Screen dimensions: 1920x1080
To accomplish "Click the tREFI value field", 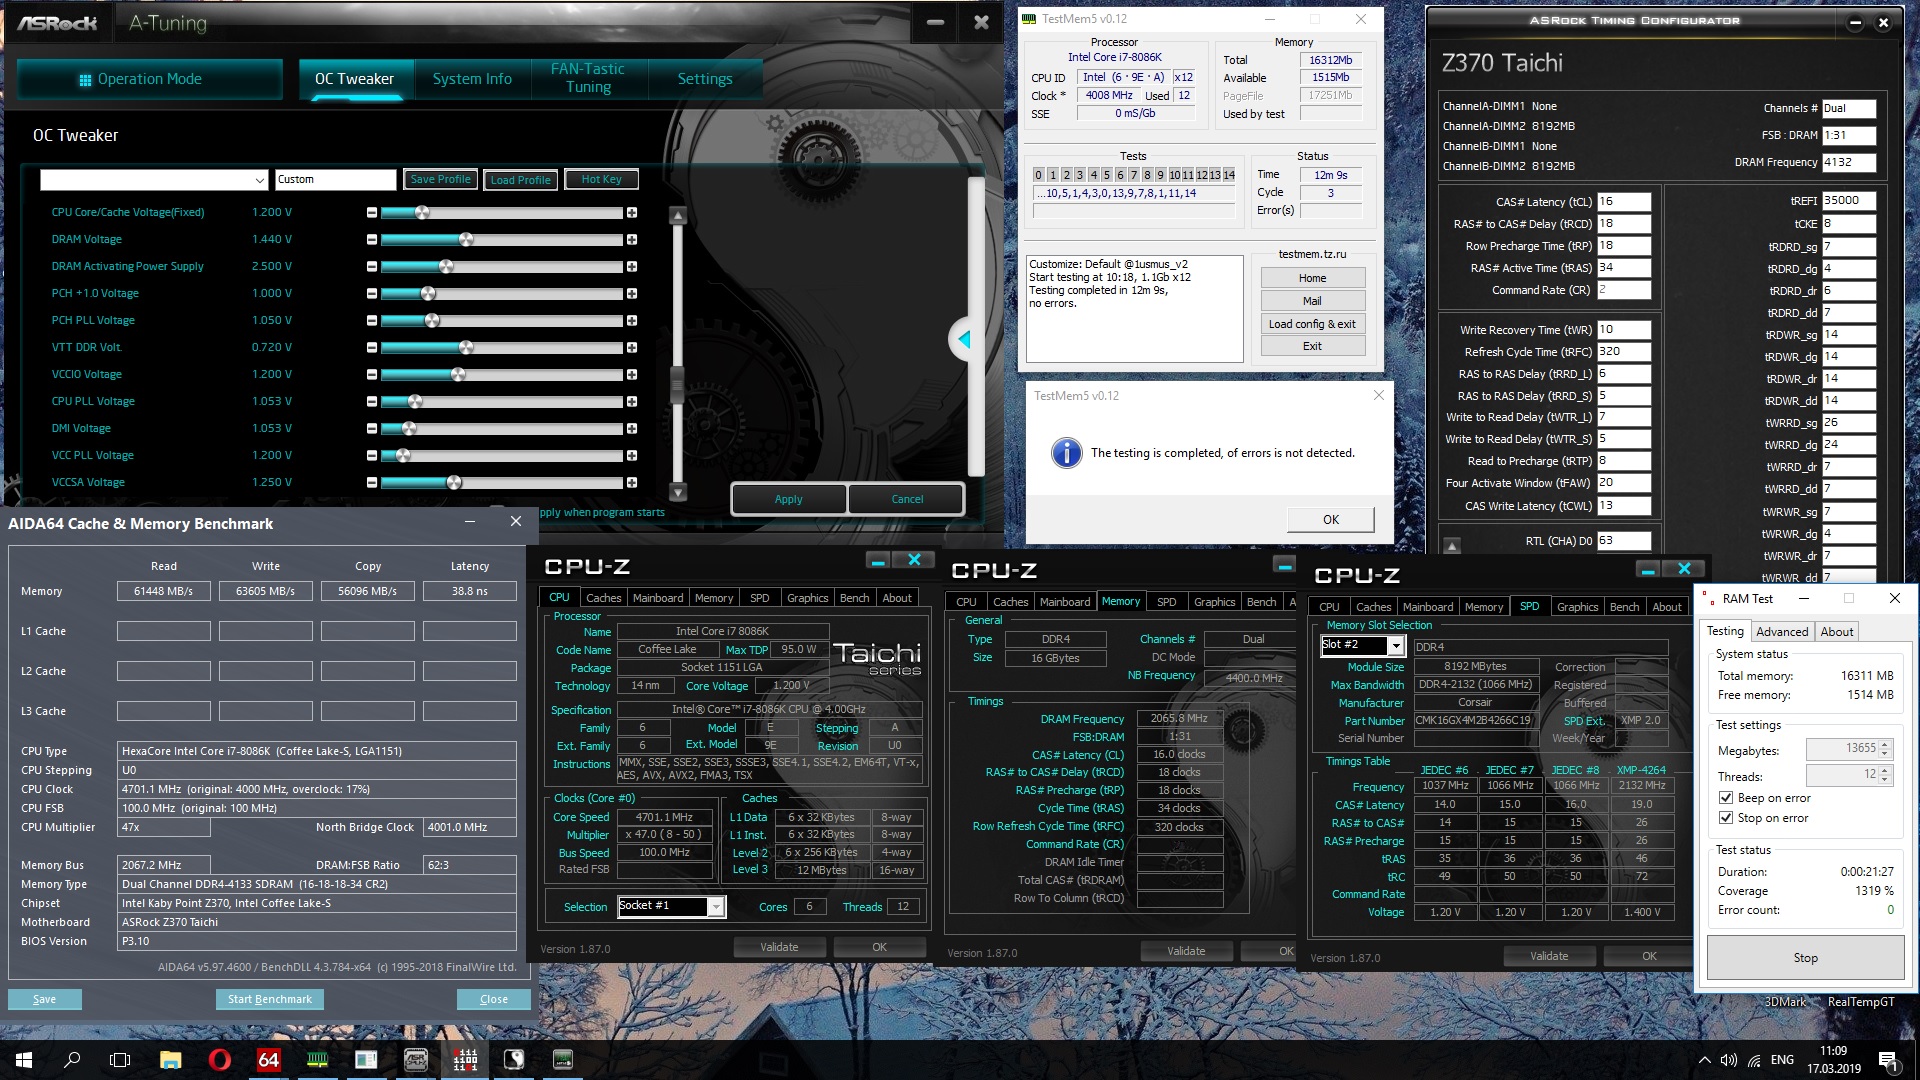I will [x=1848, y=201].
